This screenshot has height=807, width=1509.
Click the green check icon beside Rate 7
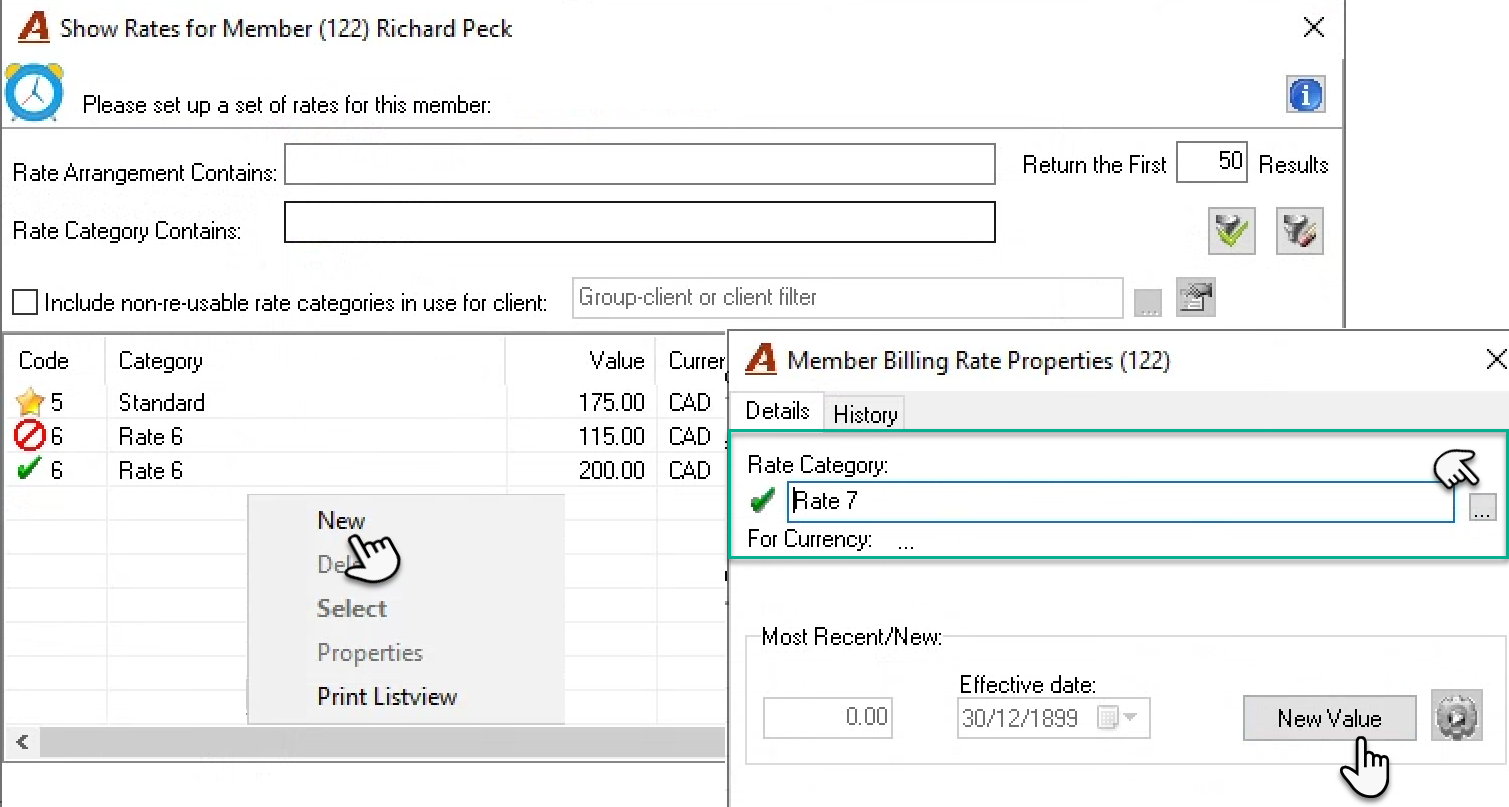point(763,501)
